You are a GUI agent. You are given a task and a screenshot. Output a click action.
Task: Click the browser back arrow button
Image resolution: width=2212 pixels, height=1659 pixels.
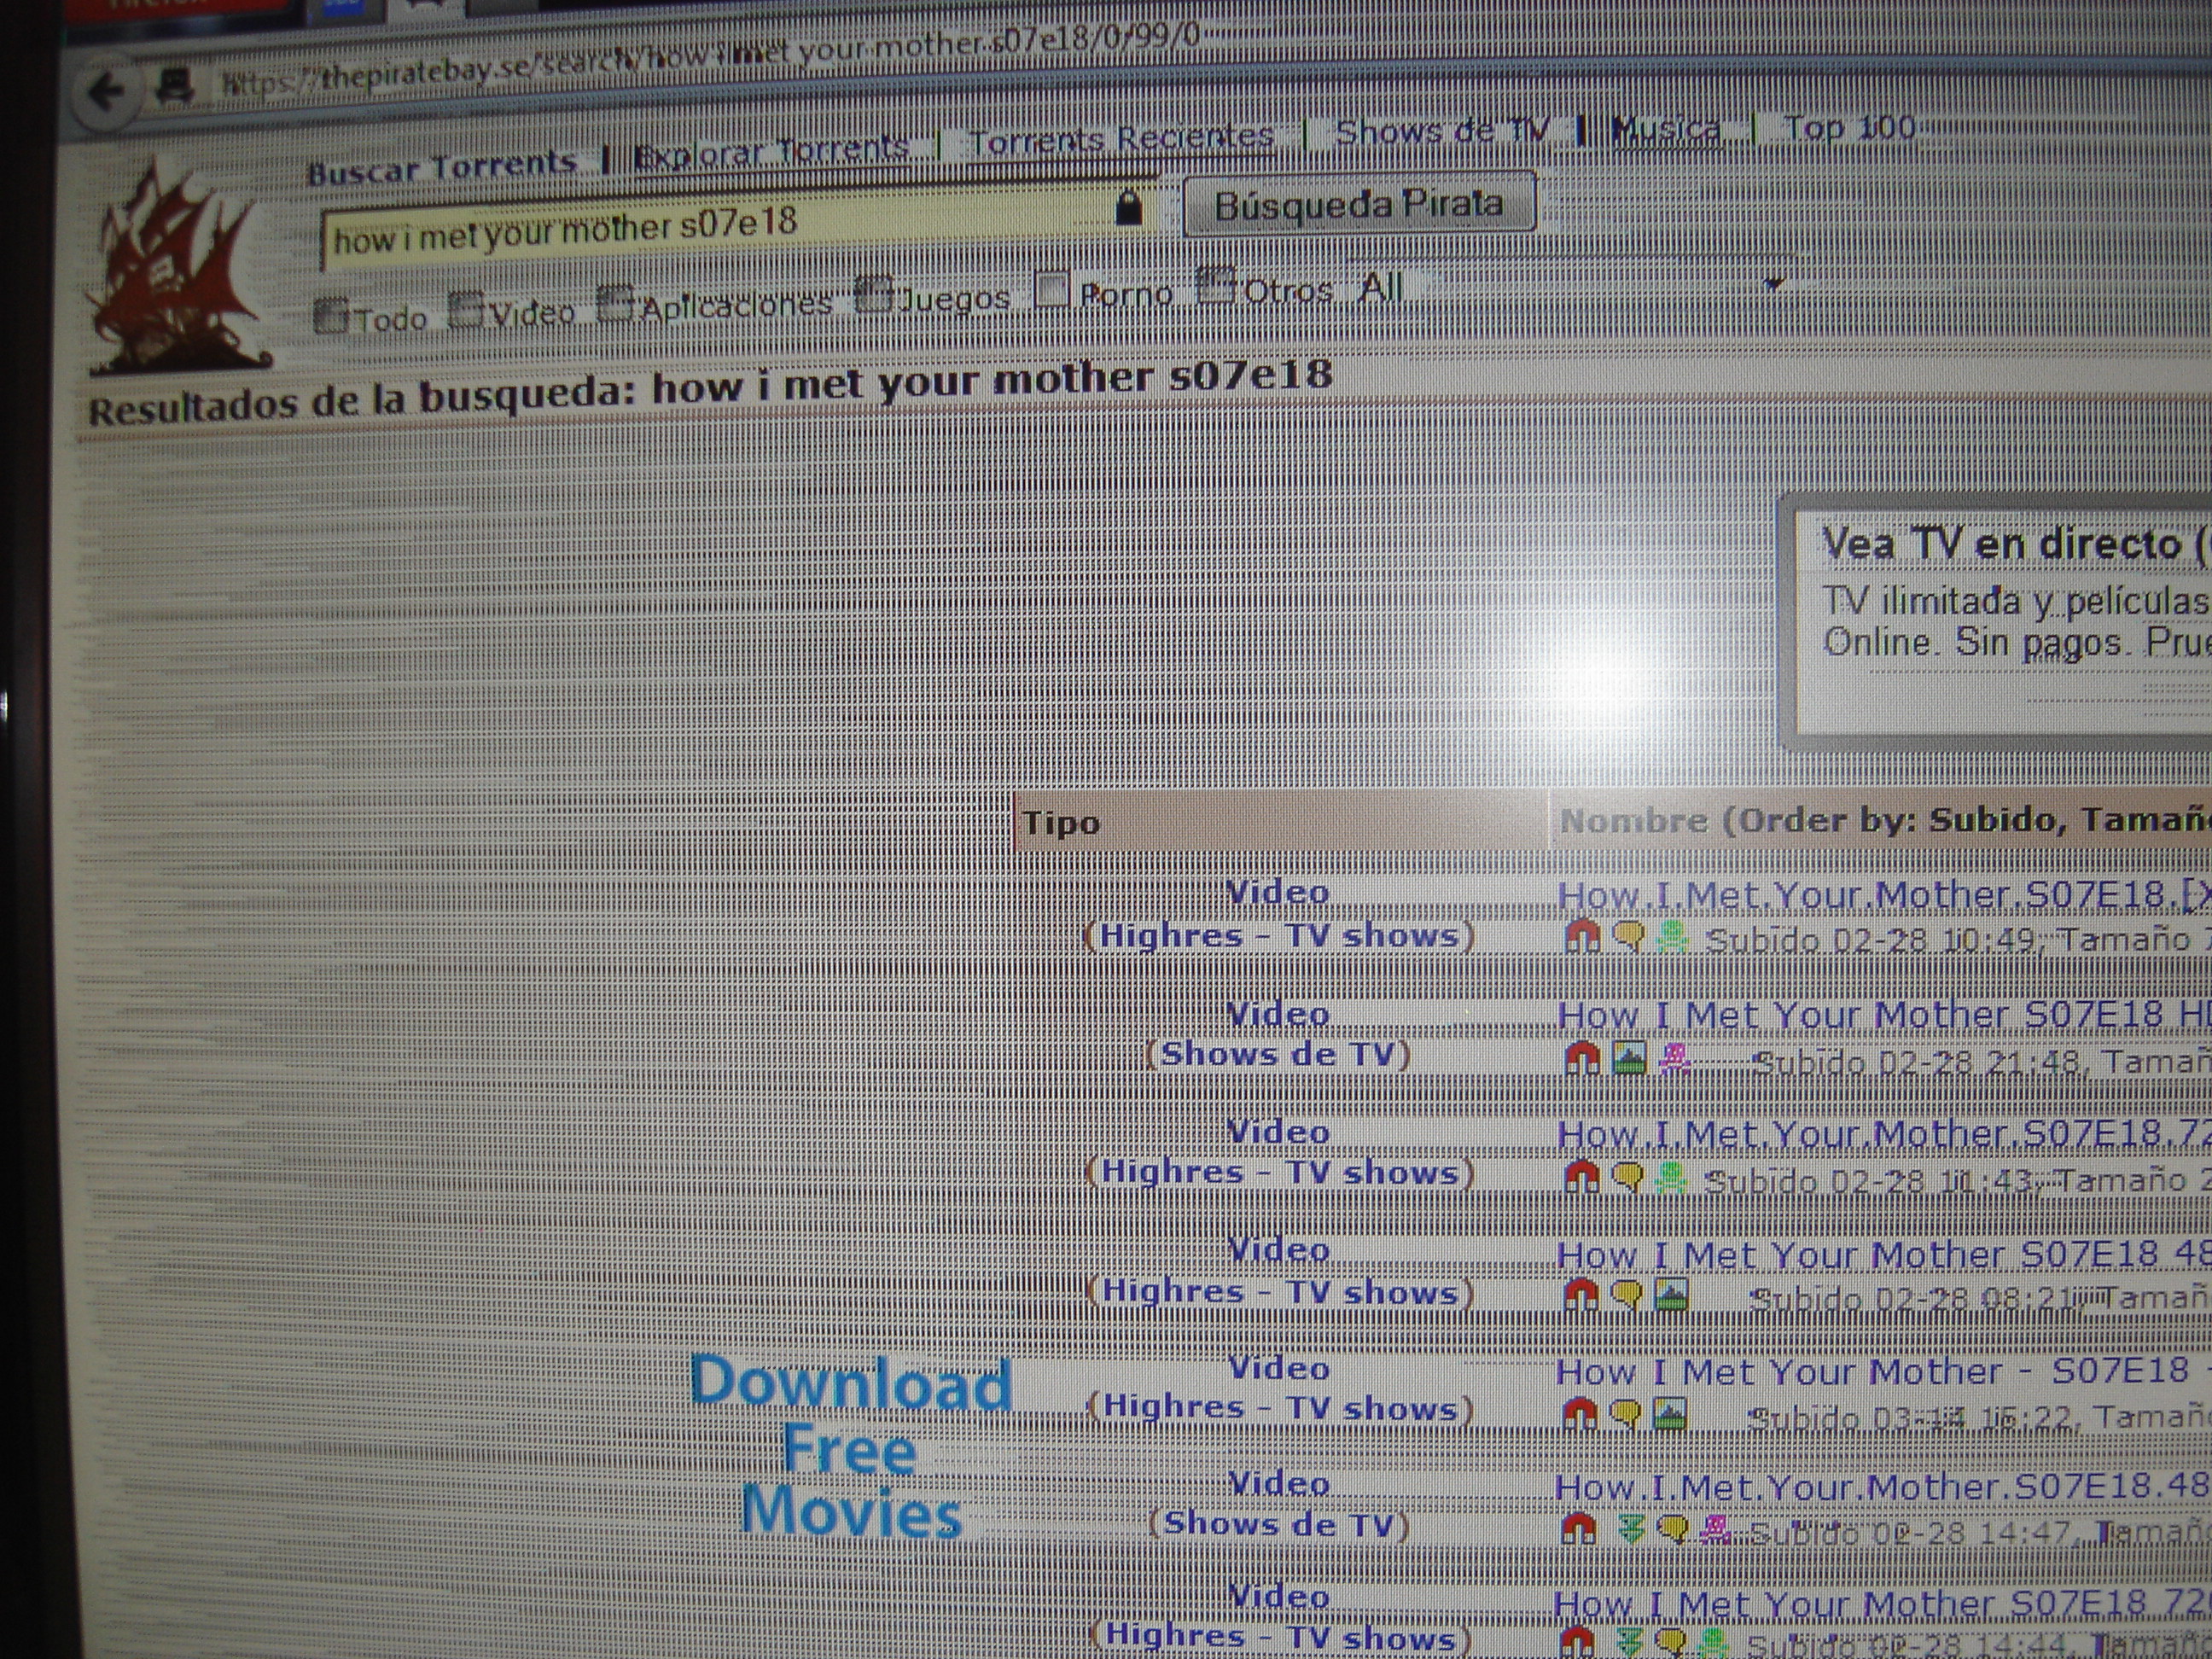coord(106,94)
